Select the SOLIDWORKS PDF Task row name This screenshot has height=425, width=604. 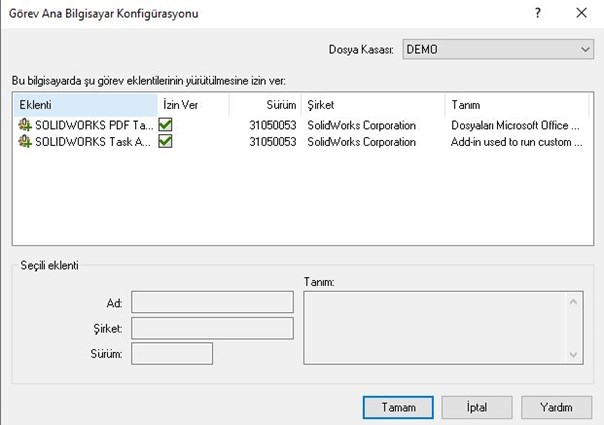pyautogui.click(x=93, y=126)
